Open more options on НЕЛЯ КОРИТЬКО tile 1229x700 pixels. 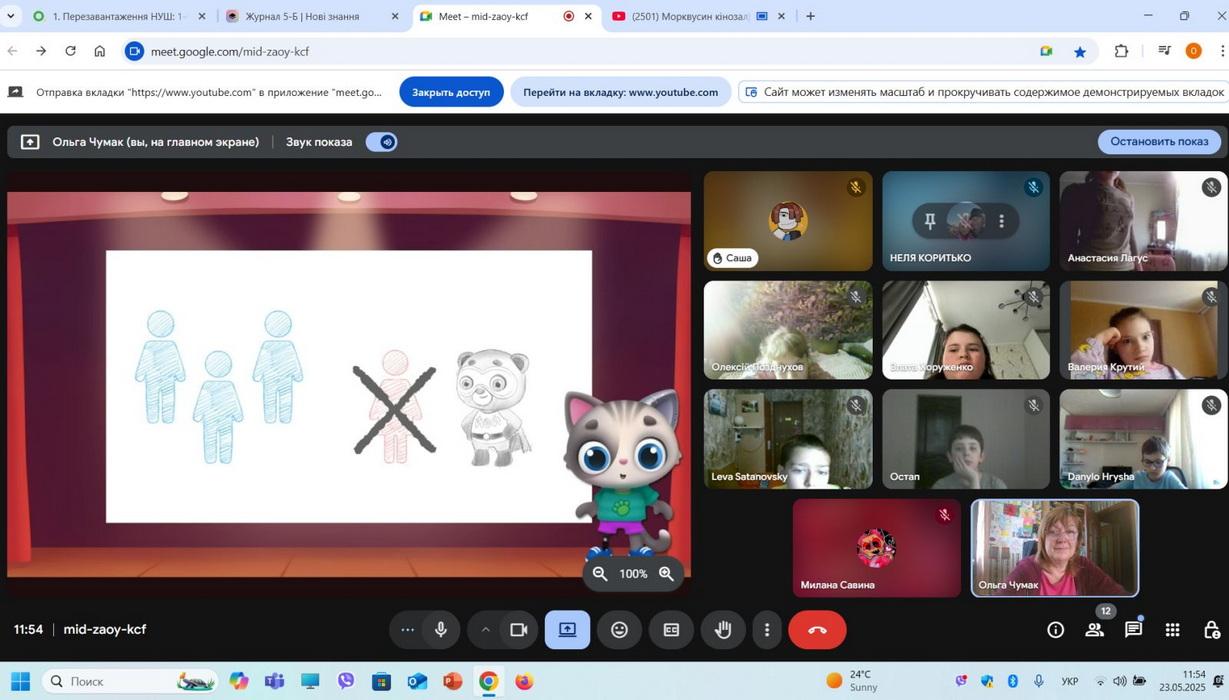click(1001, 221)
